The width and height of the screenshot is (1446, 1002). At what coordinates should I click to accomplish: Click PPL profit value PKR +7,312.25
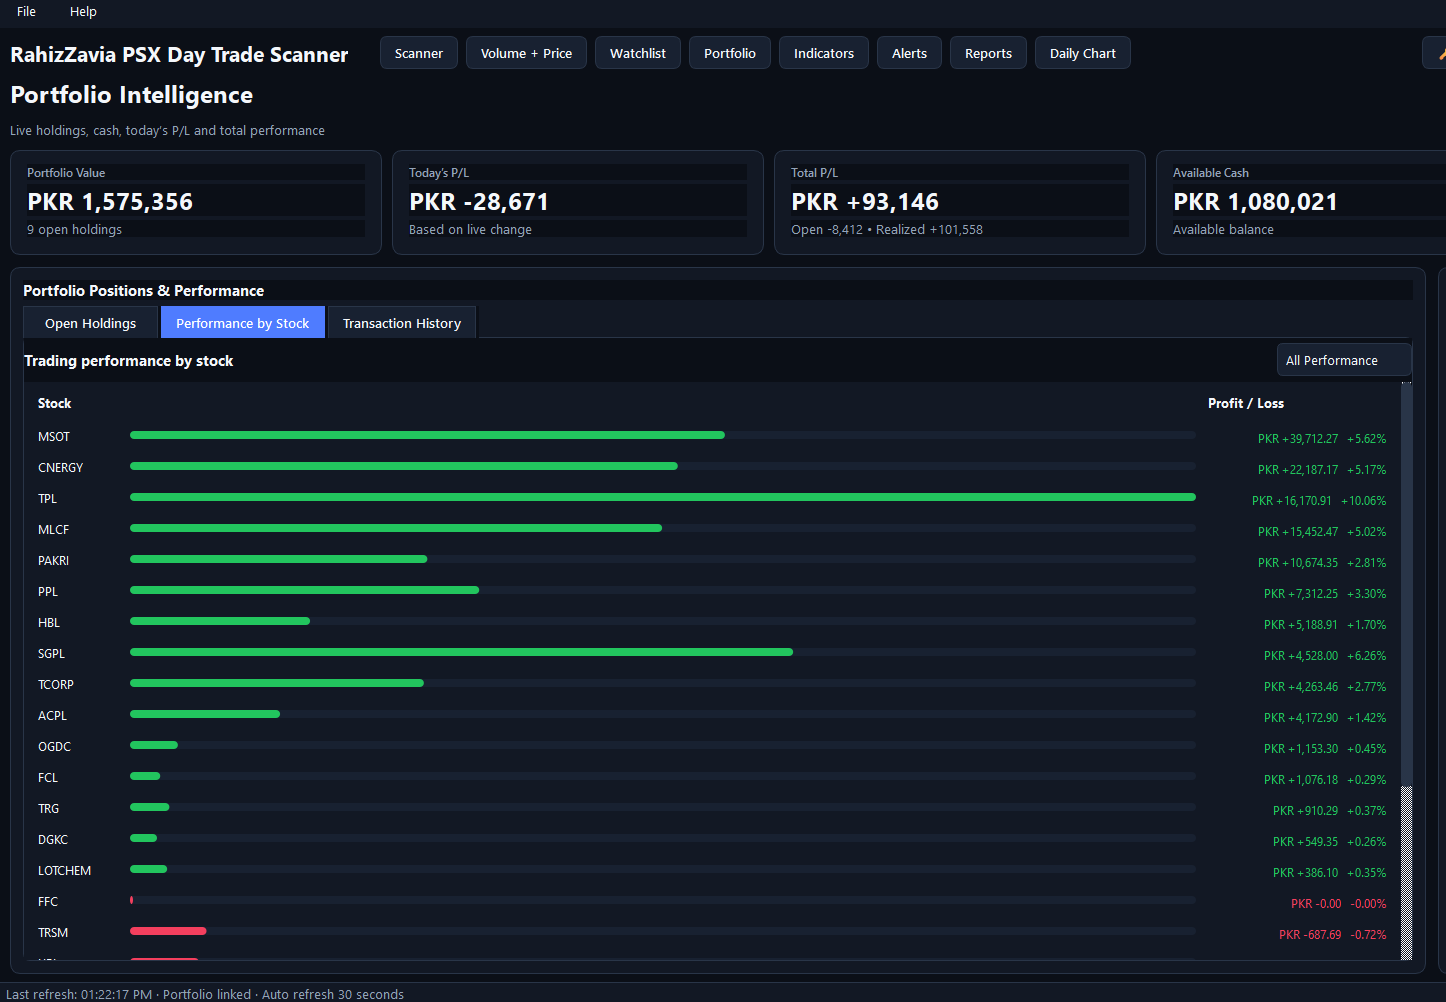tap(1301, 594)
